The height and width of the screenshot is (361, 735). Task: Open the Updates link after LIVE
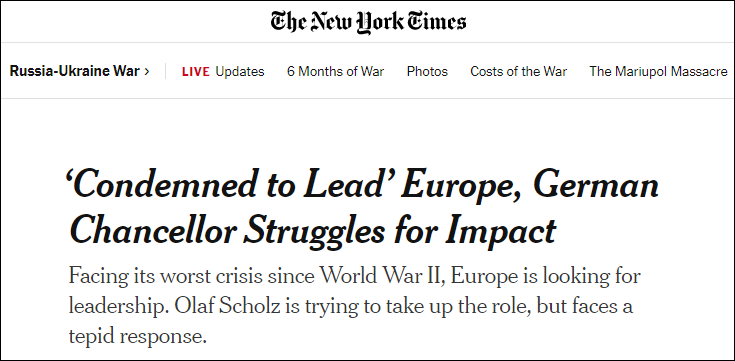[x=240, y=72]
